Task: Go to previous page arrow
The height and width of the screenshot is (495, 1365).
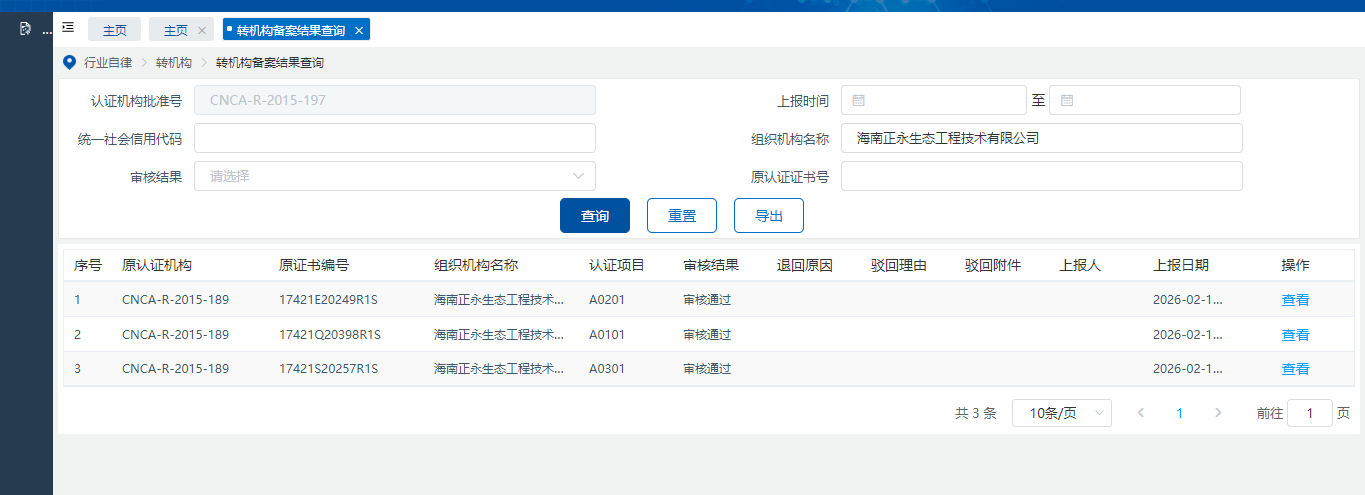Action: (1141, 413)
